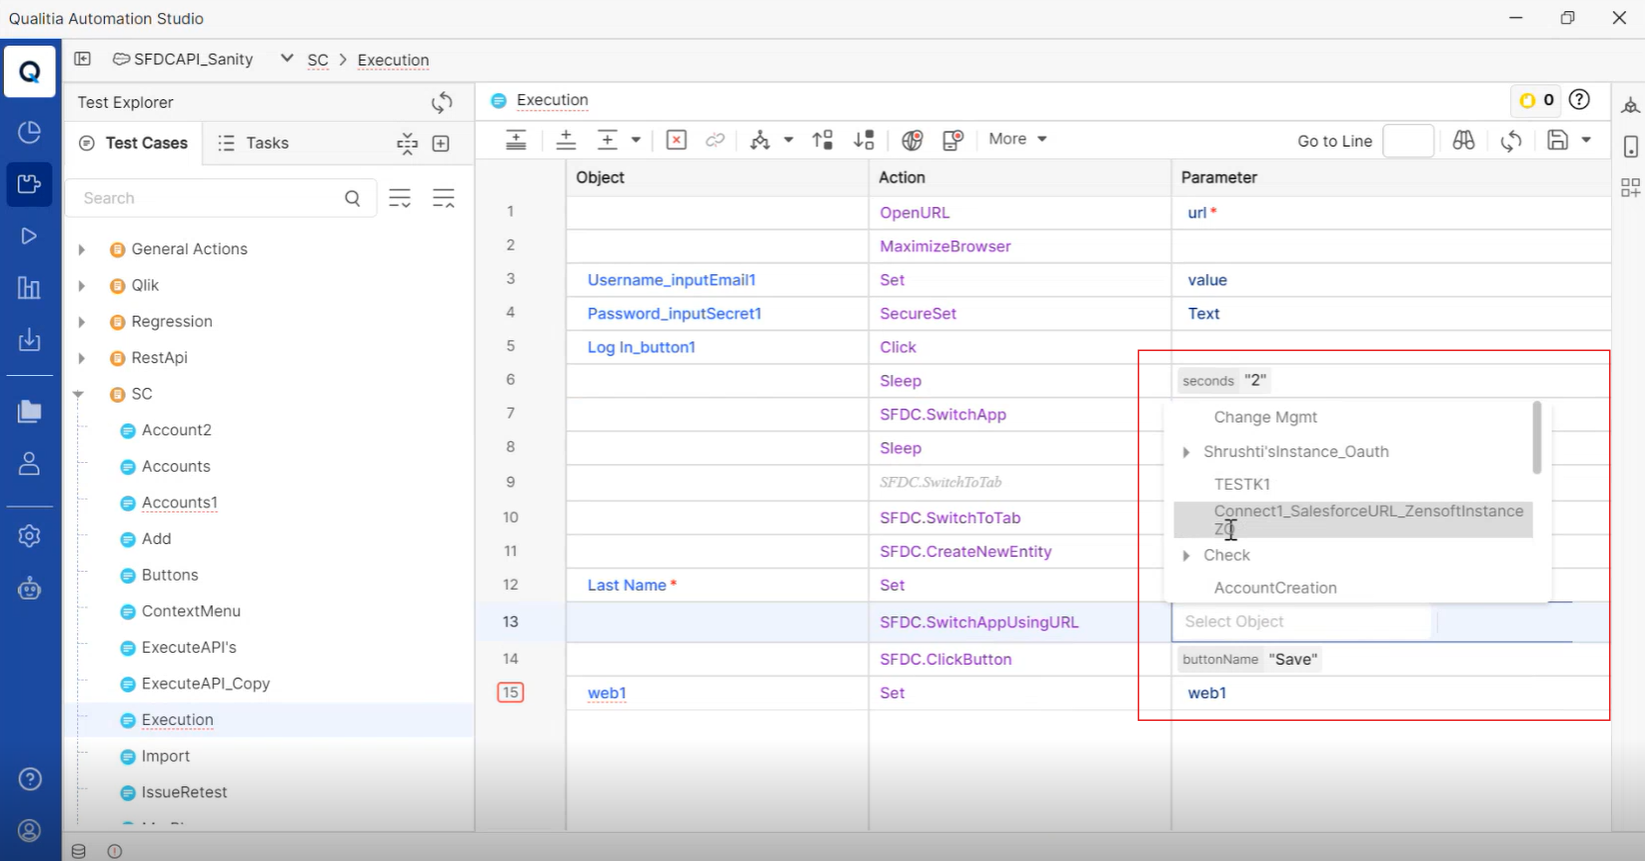Collapse the left panel via sidebar toggle
The height and width of the screenshot is (861, 1645).
coord(83,60)
